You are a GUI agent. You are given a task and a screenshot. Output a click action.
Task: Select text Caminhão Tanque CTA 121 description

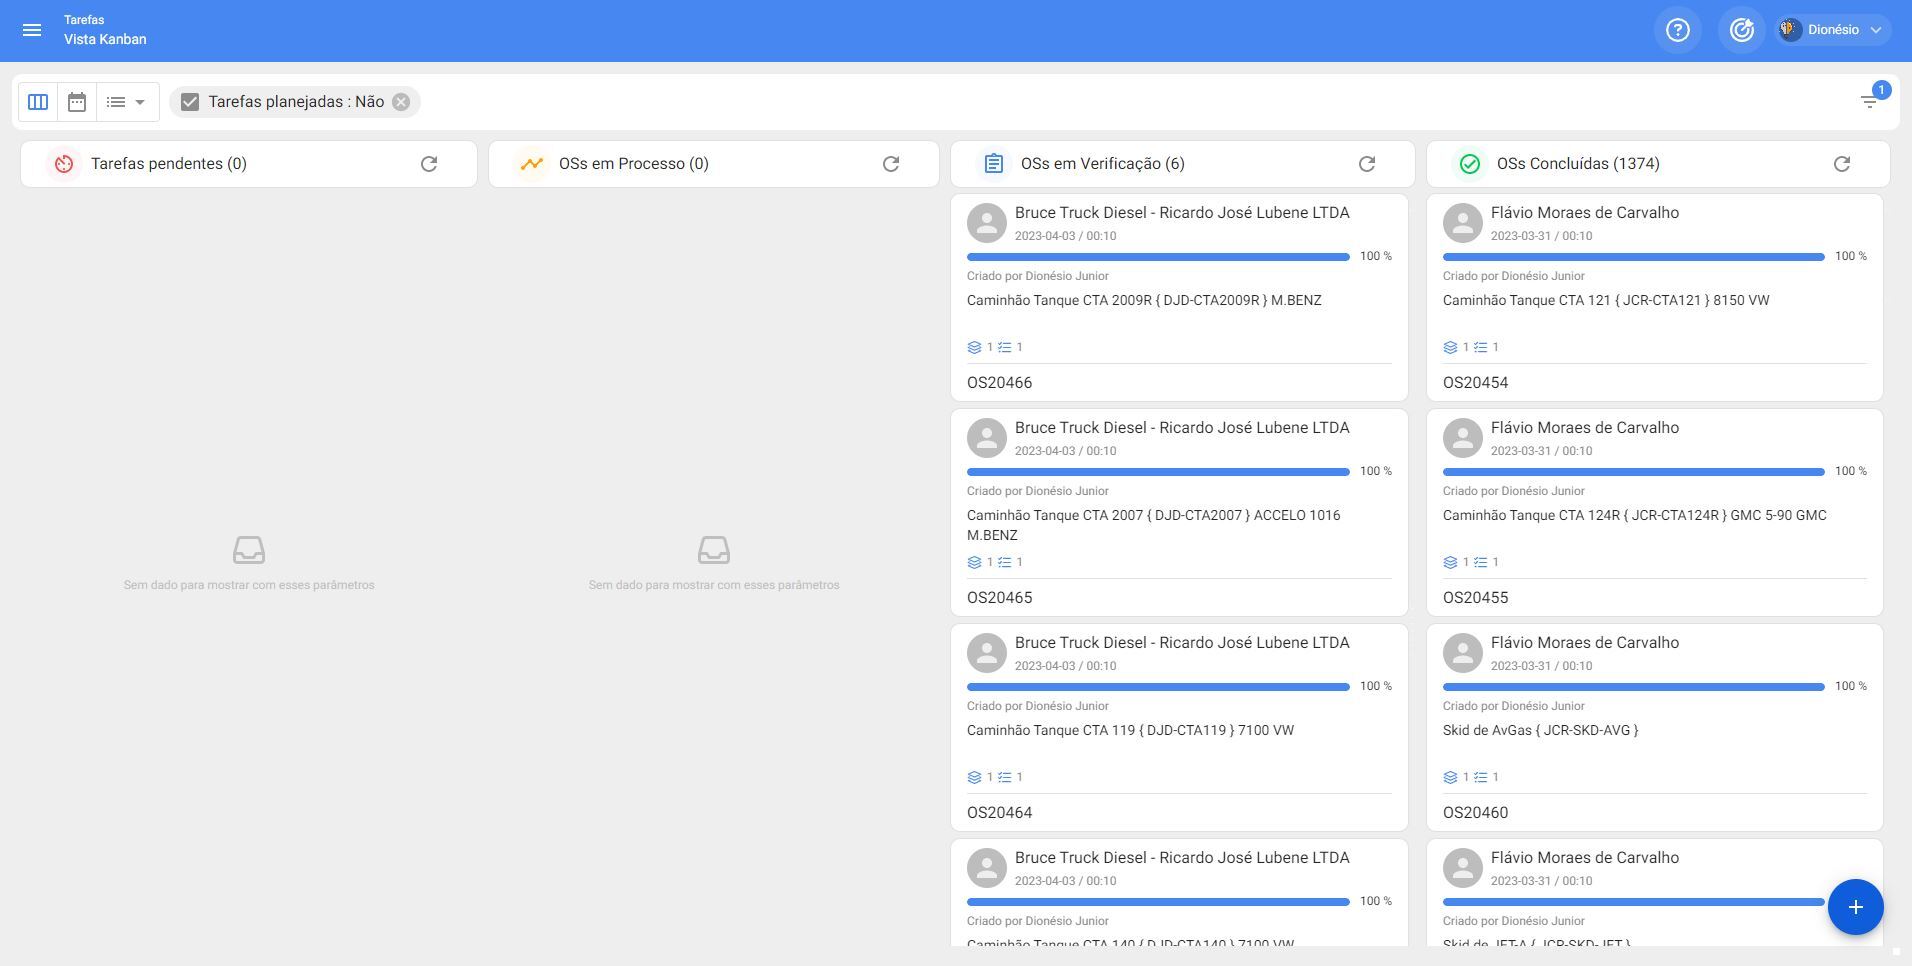[1606, 300]
